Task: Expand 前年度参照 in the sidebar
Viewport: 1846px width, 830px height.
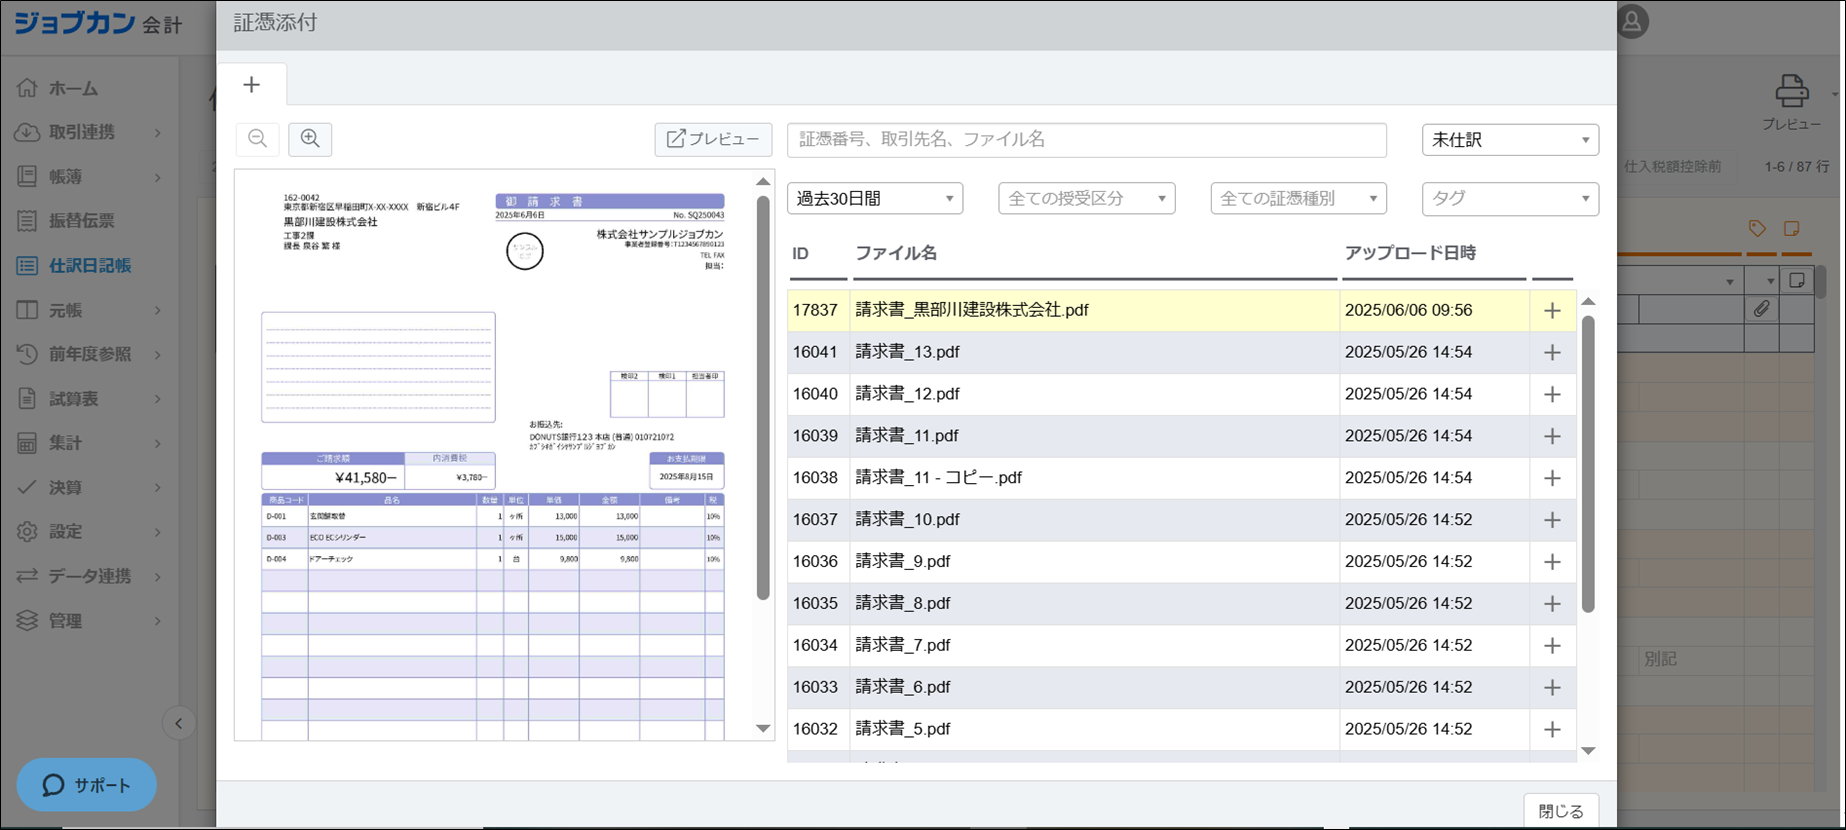Action: (88, 354)
